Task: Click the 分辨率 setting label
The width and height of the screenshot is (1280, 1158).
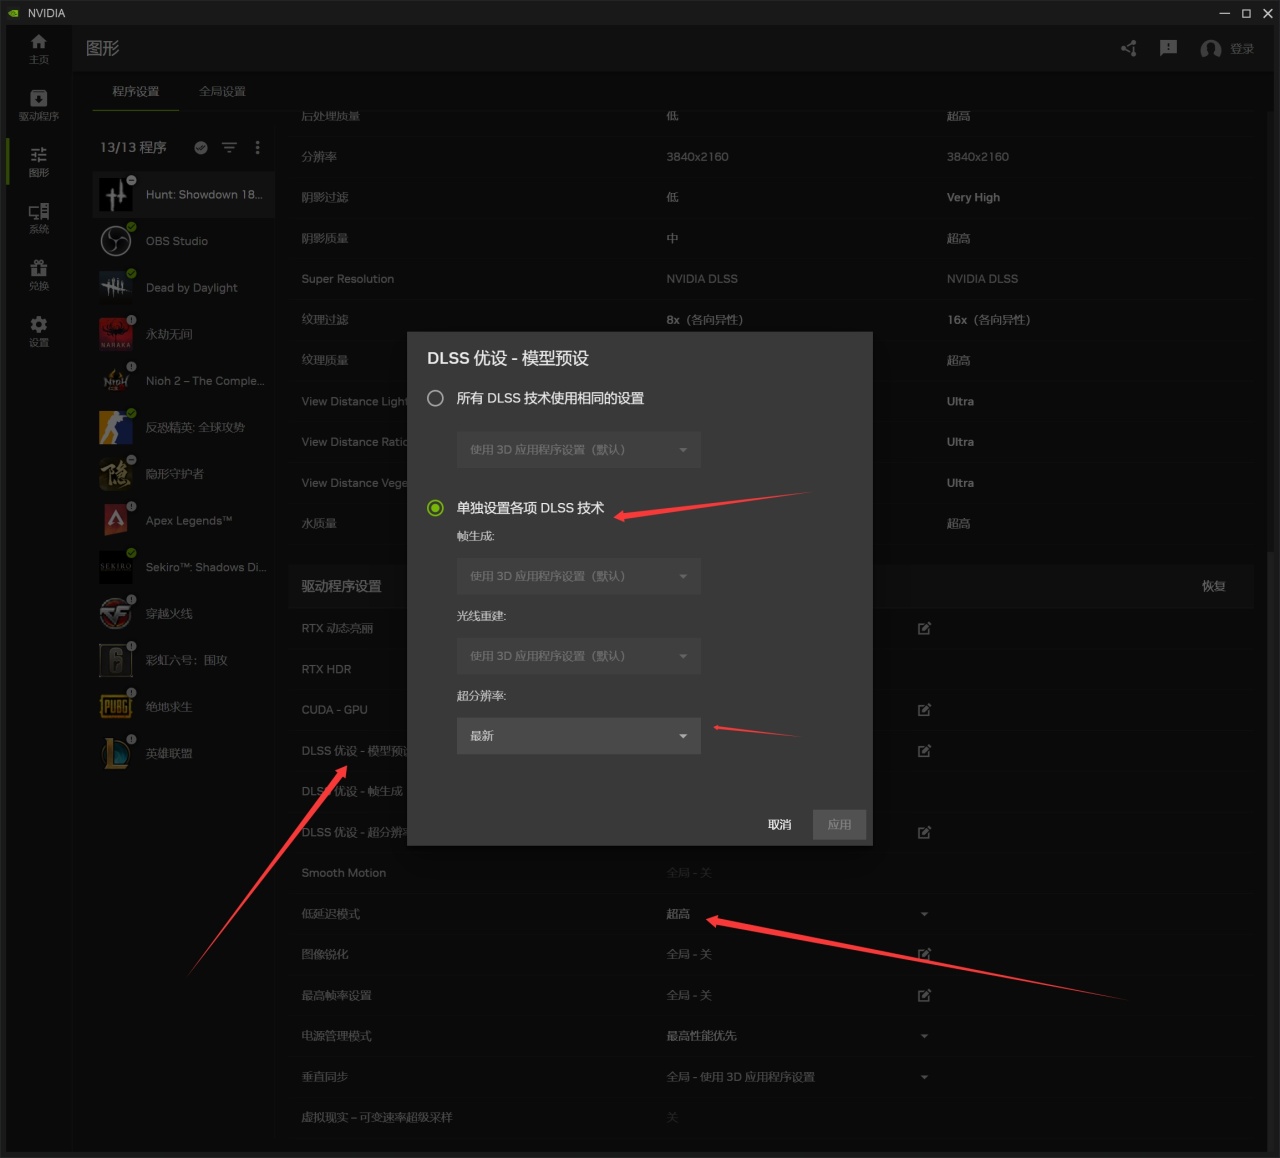Action: (319, 157)
